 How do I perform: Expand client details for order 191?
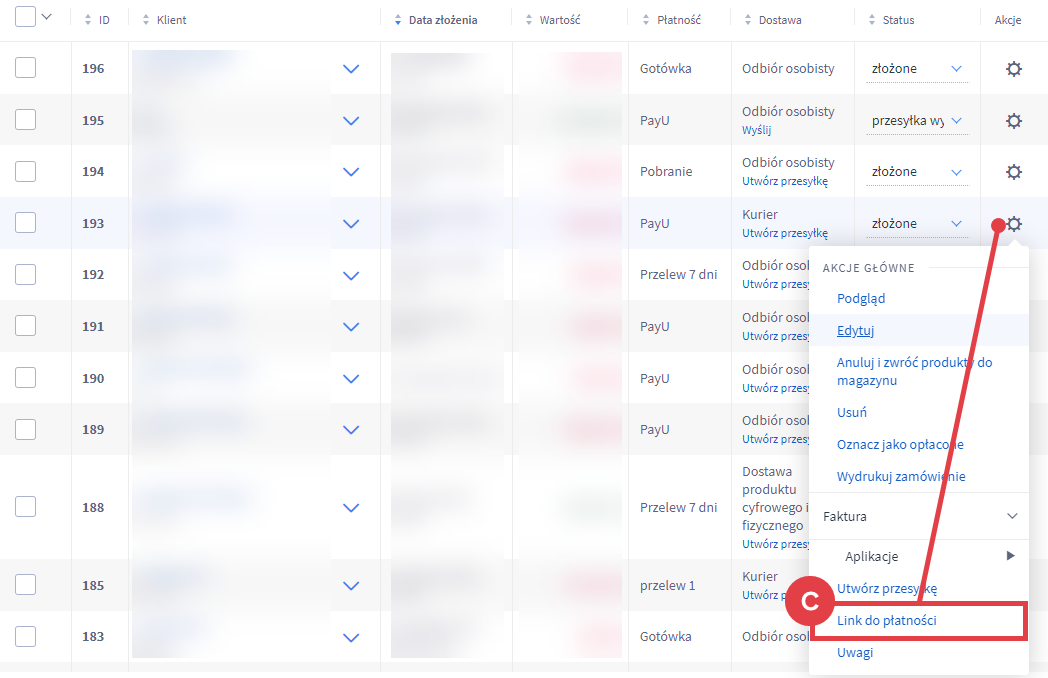[351, 327]
